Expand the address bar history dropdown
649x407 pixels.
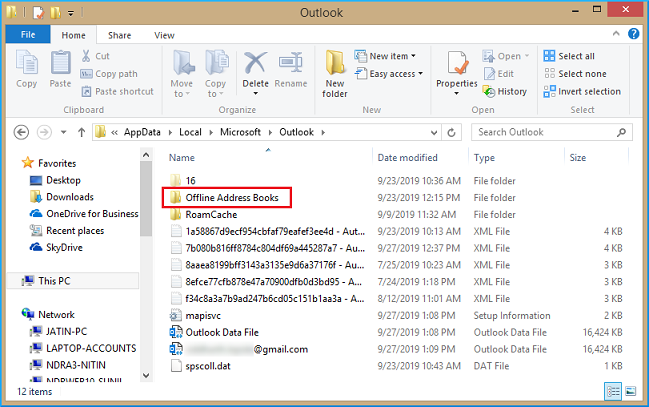434,132
